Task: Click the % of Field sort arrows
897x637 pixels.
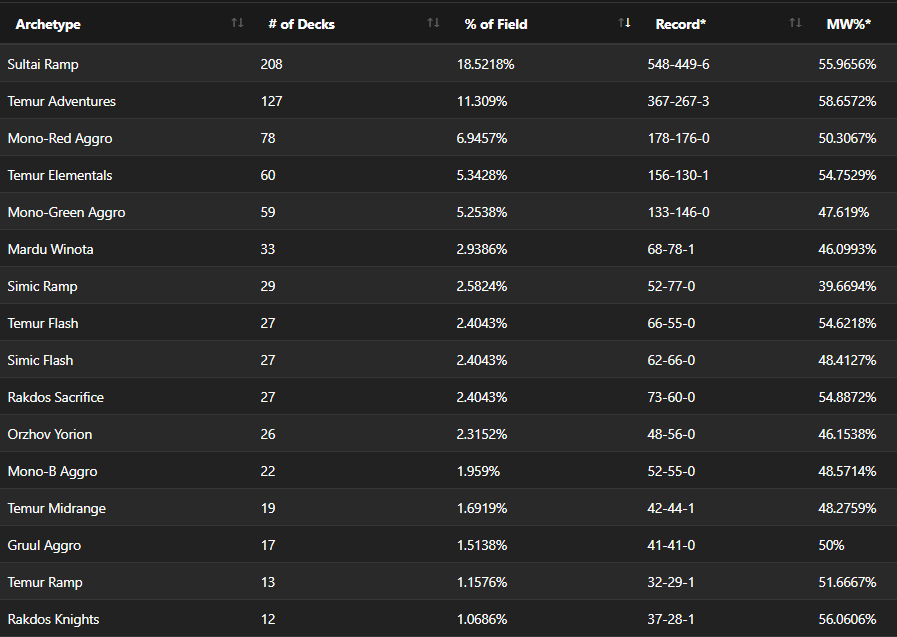Action: tap(625, 23)
